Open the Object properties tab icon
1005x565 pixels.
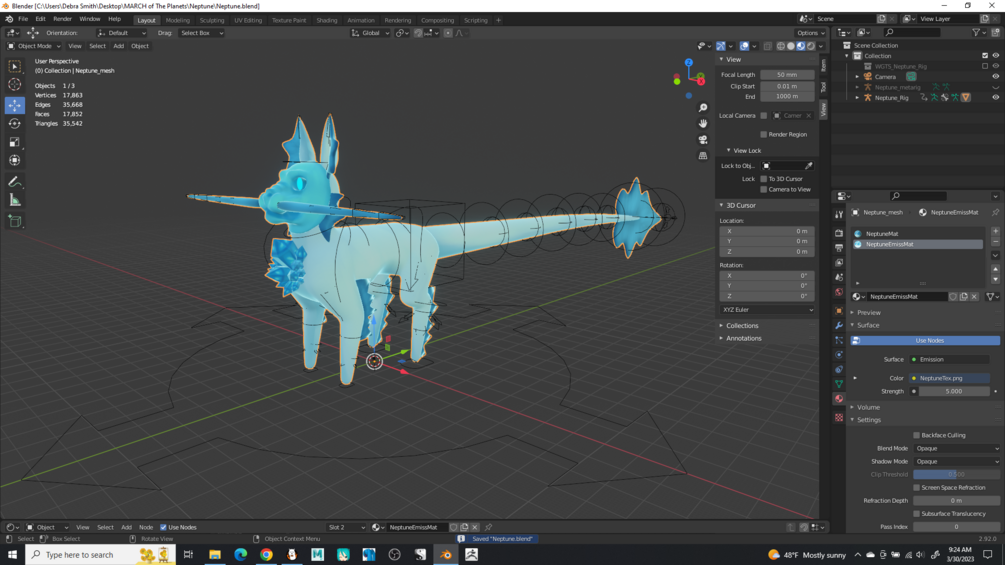(839, 311)
